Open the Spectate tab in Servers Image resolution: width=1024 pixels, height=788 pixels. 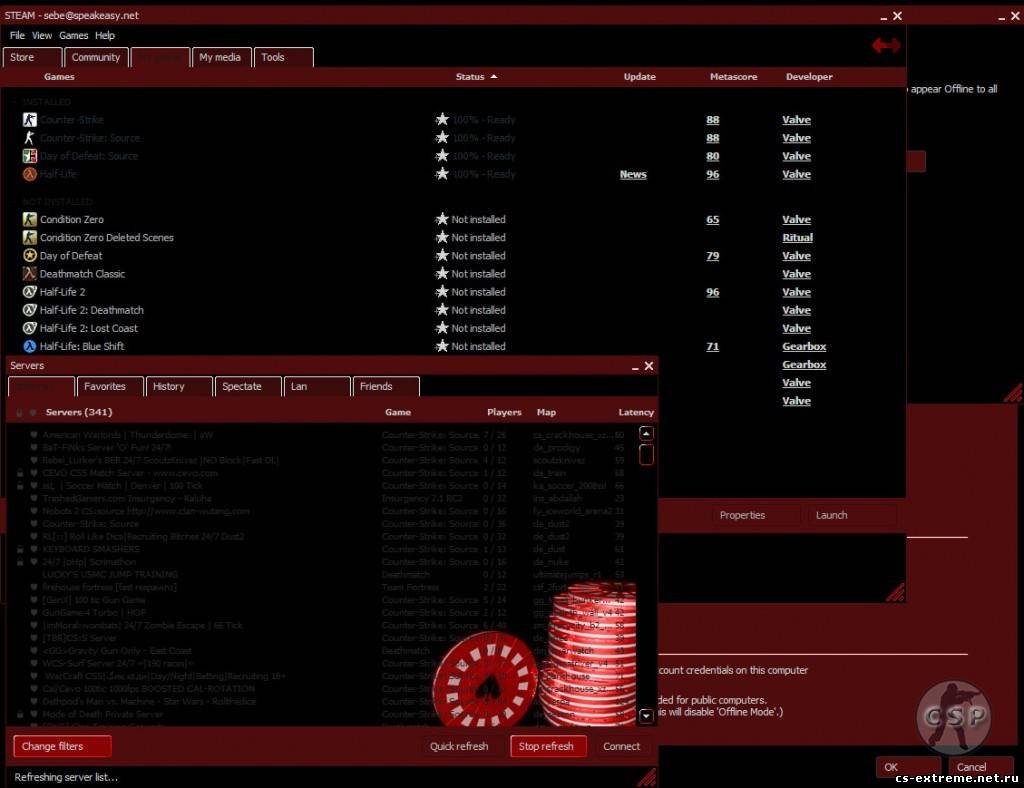pos(248,386)
